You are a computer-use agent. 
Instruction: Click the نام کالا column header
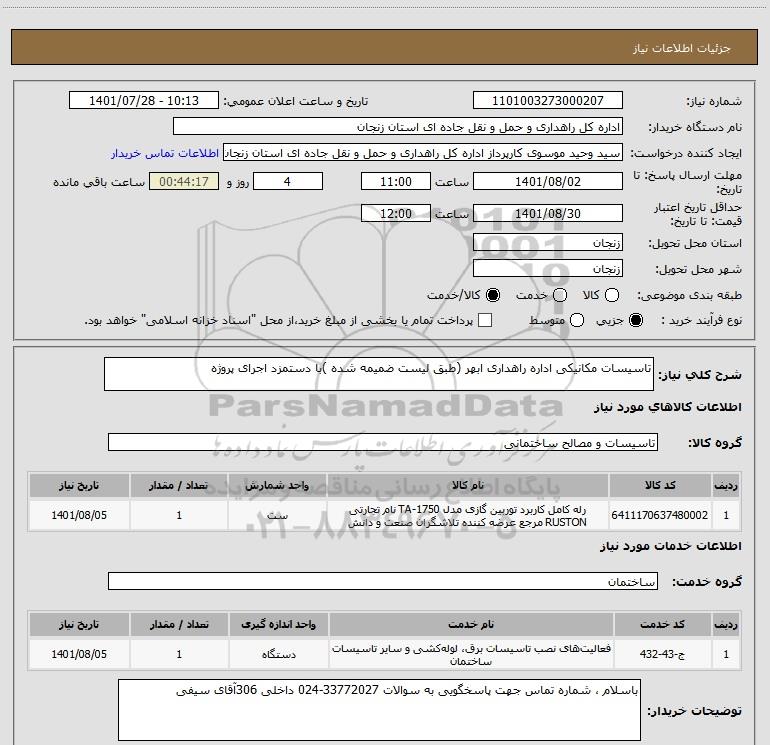click(468, 485)
